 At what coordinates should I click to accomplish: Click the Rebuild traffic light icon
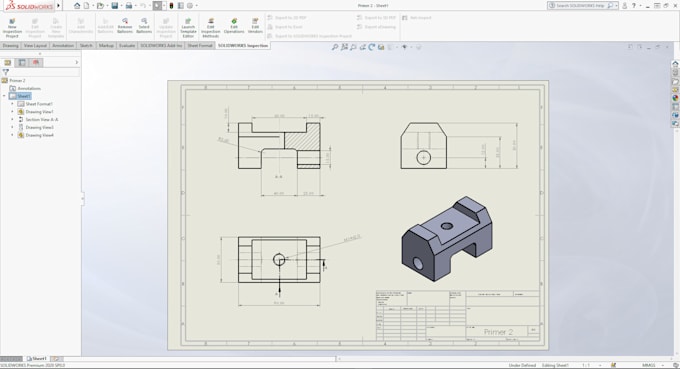coord(171,6)
